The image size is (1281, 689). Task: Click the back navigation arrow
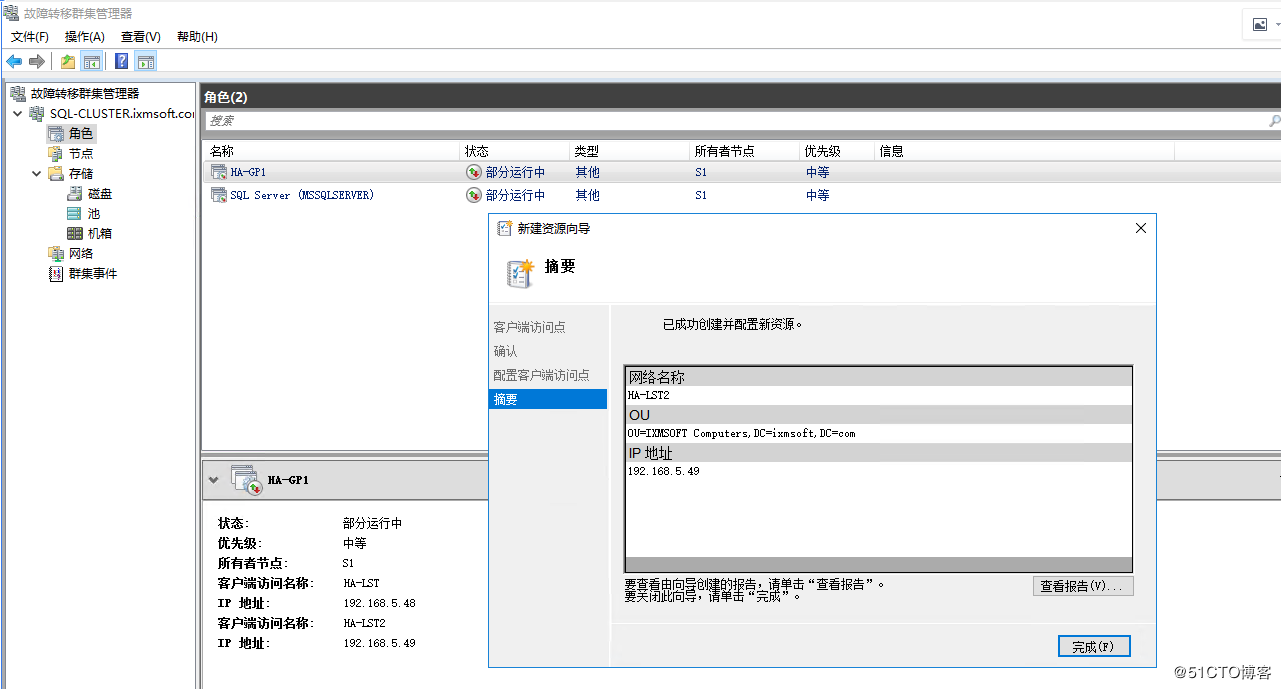[x=14, y=60]
